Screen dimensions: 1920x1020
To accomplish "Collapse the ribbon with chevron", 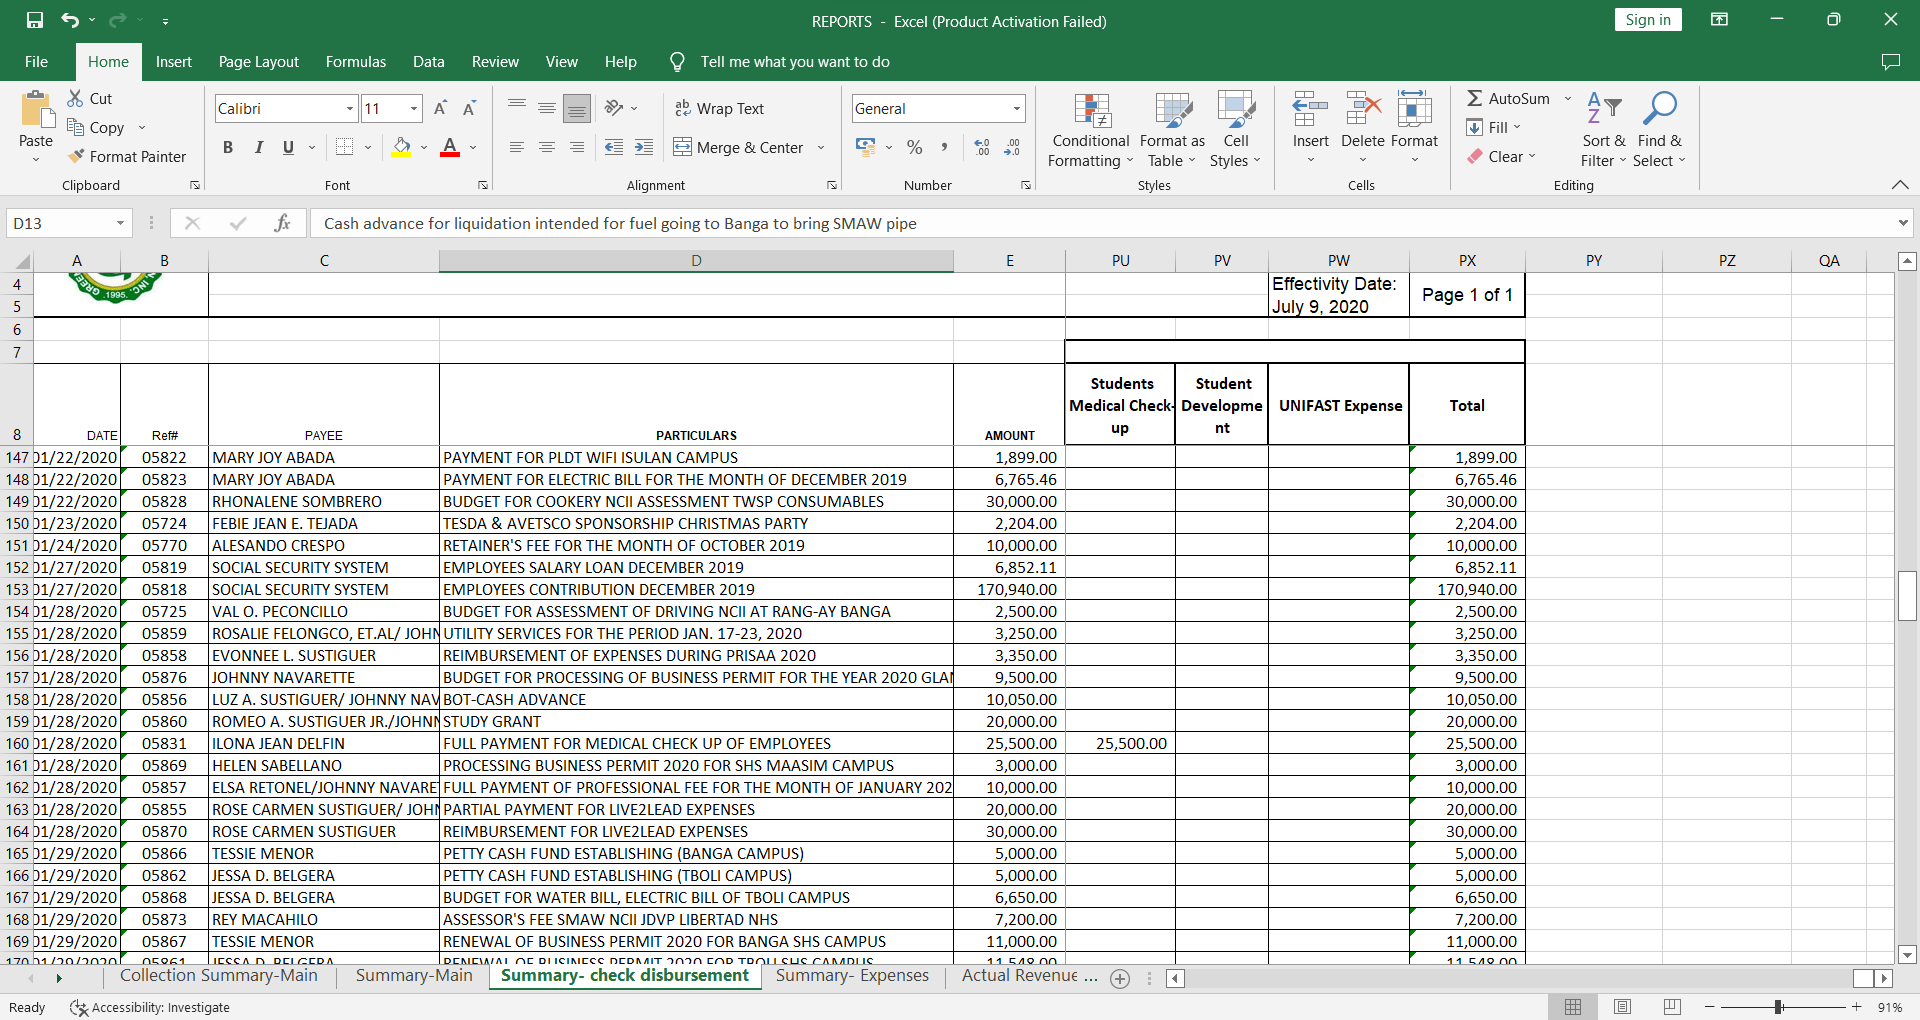I will pyautogui.click(x=1900, y=185).
